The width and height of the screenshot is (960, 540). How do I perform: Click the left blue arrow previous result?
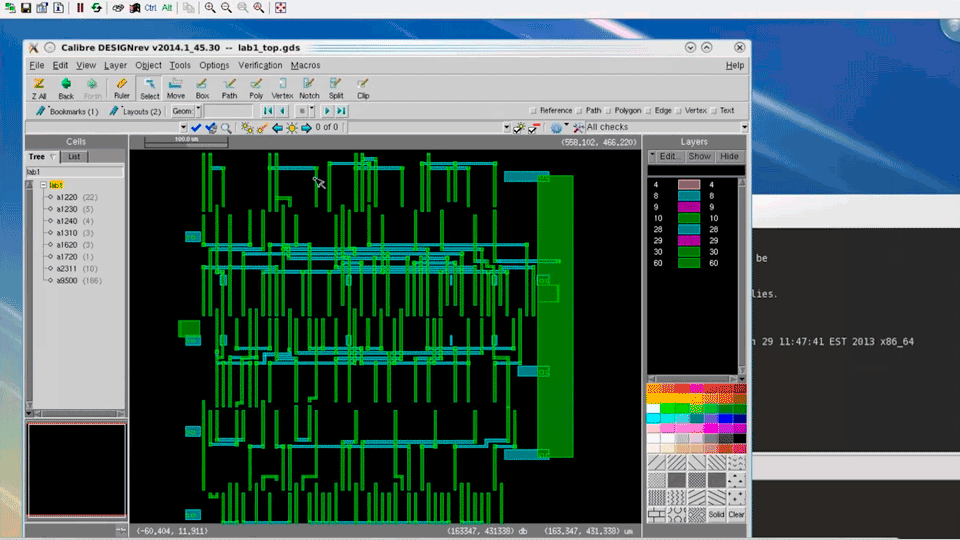[277, 127]
